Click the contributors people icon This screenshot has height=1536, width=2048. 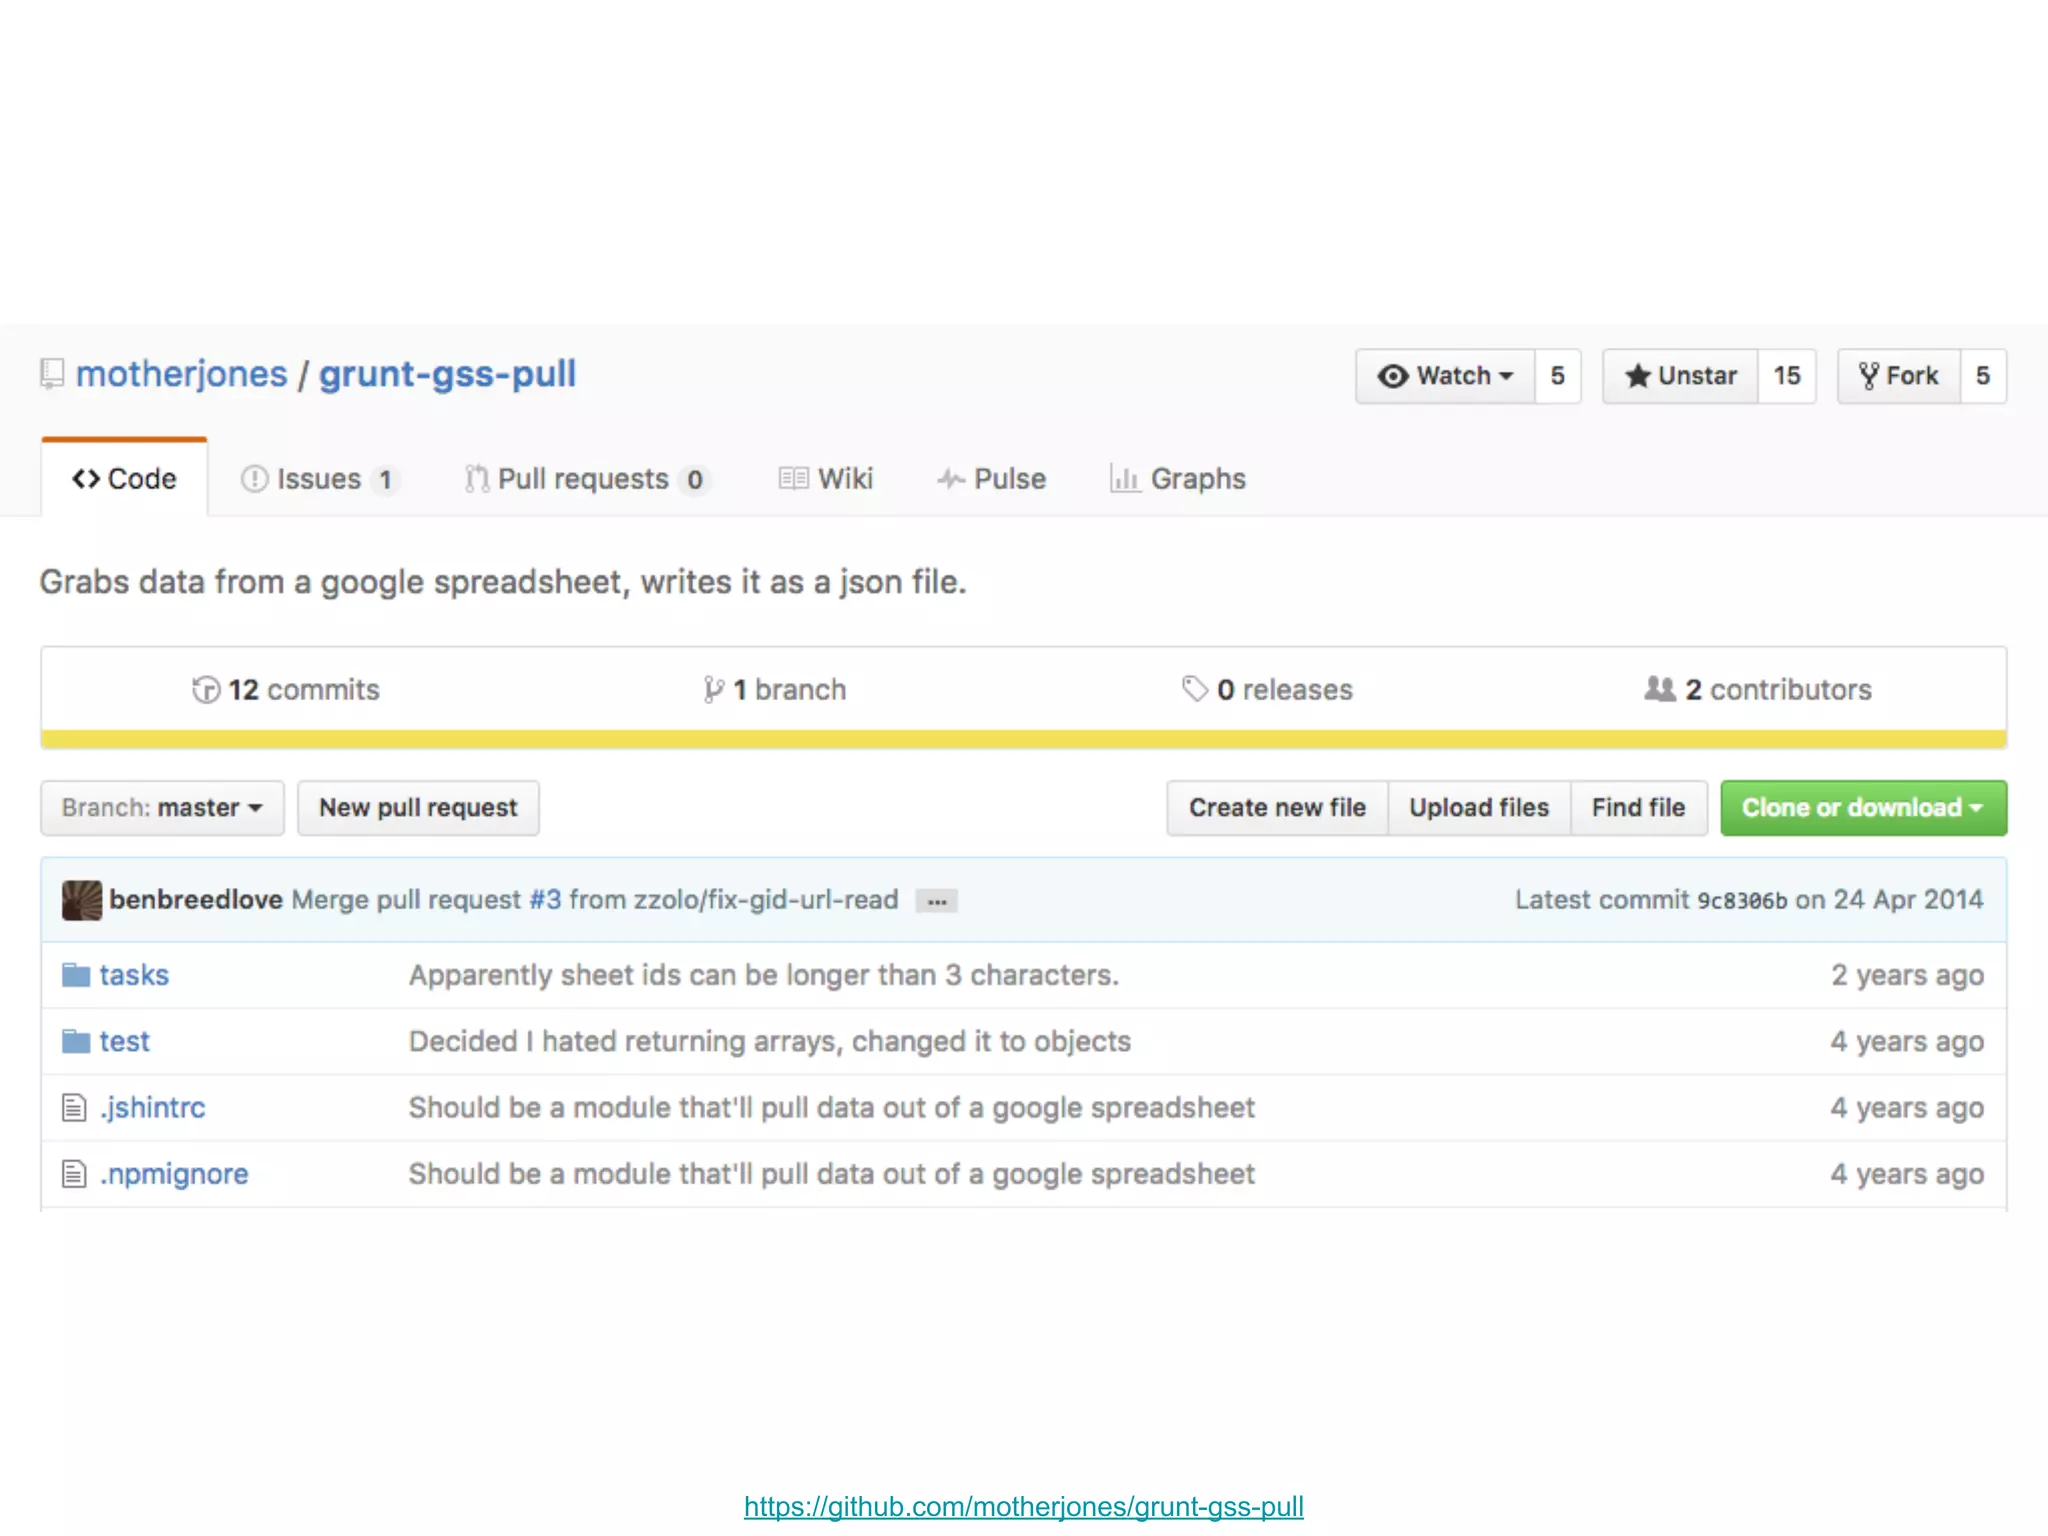pos(1660,689)
